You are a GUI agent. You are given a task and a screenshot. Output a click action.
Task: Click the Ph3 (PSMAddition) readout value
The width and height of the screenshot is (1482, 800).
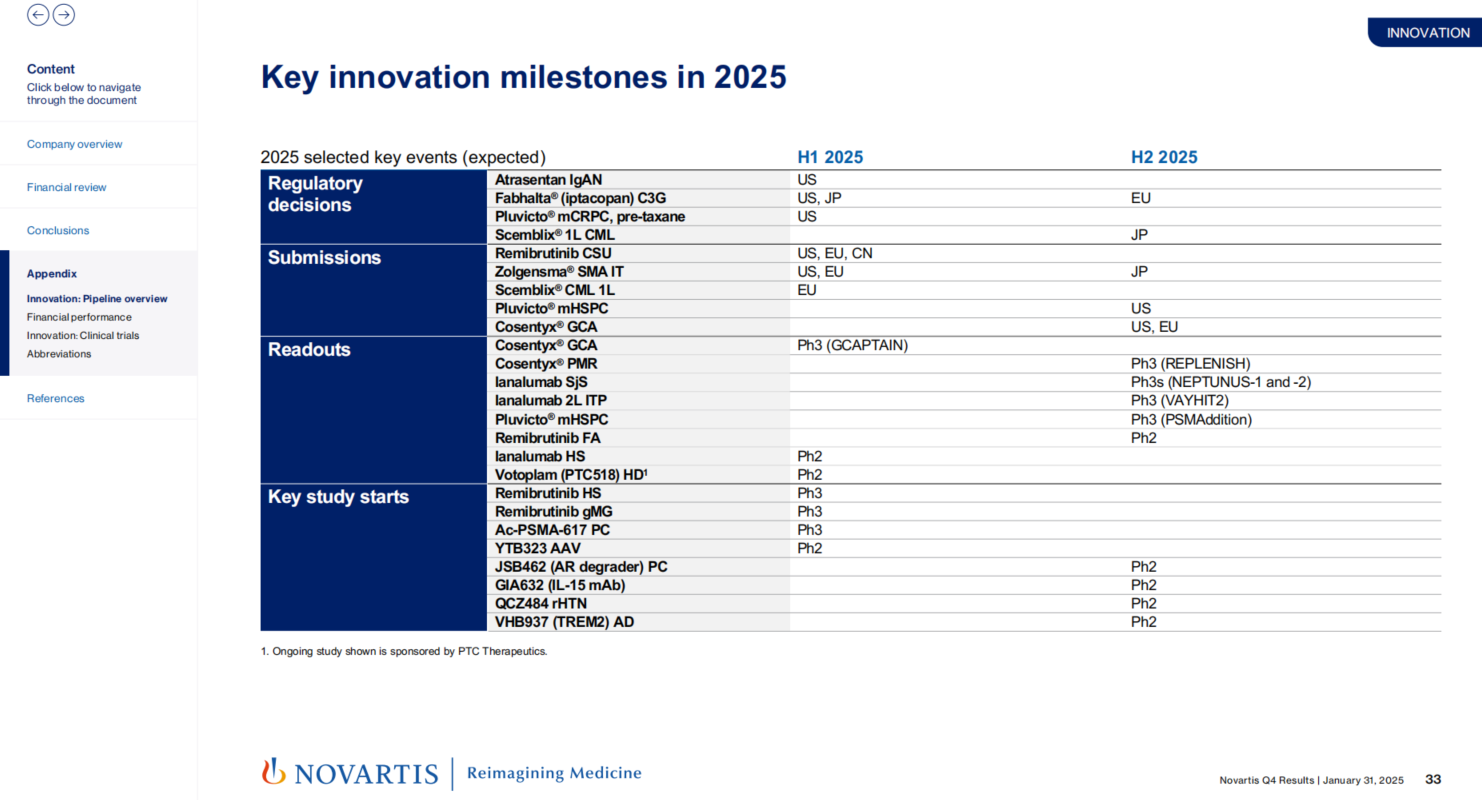click(1191, 419)
